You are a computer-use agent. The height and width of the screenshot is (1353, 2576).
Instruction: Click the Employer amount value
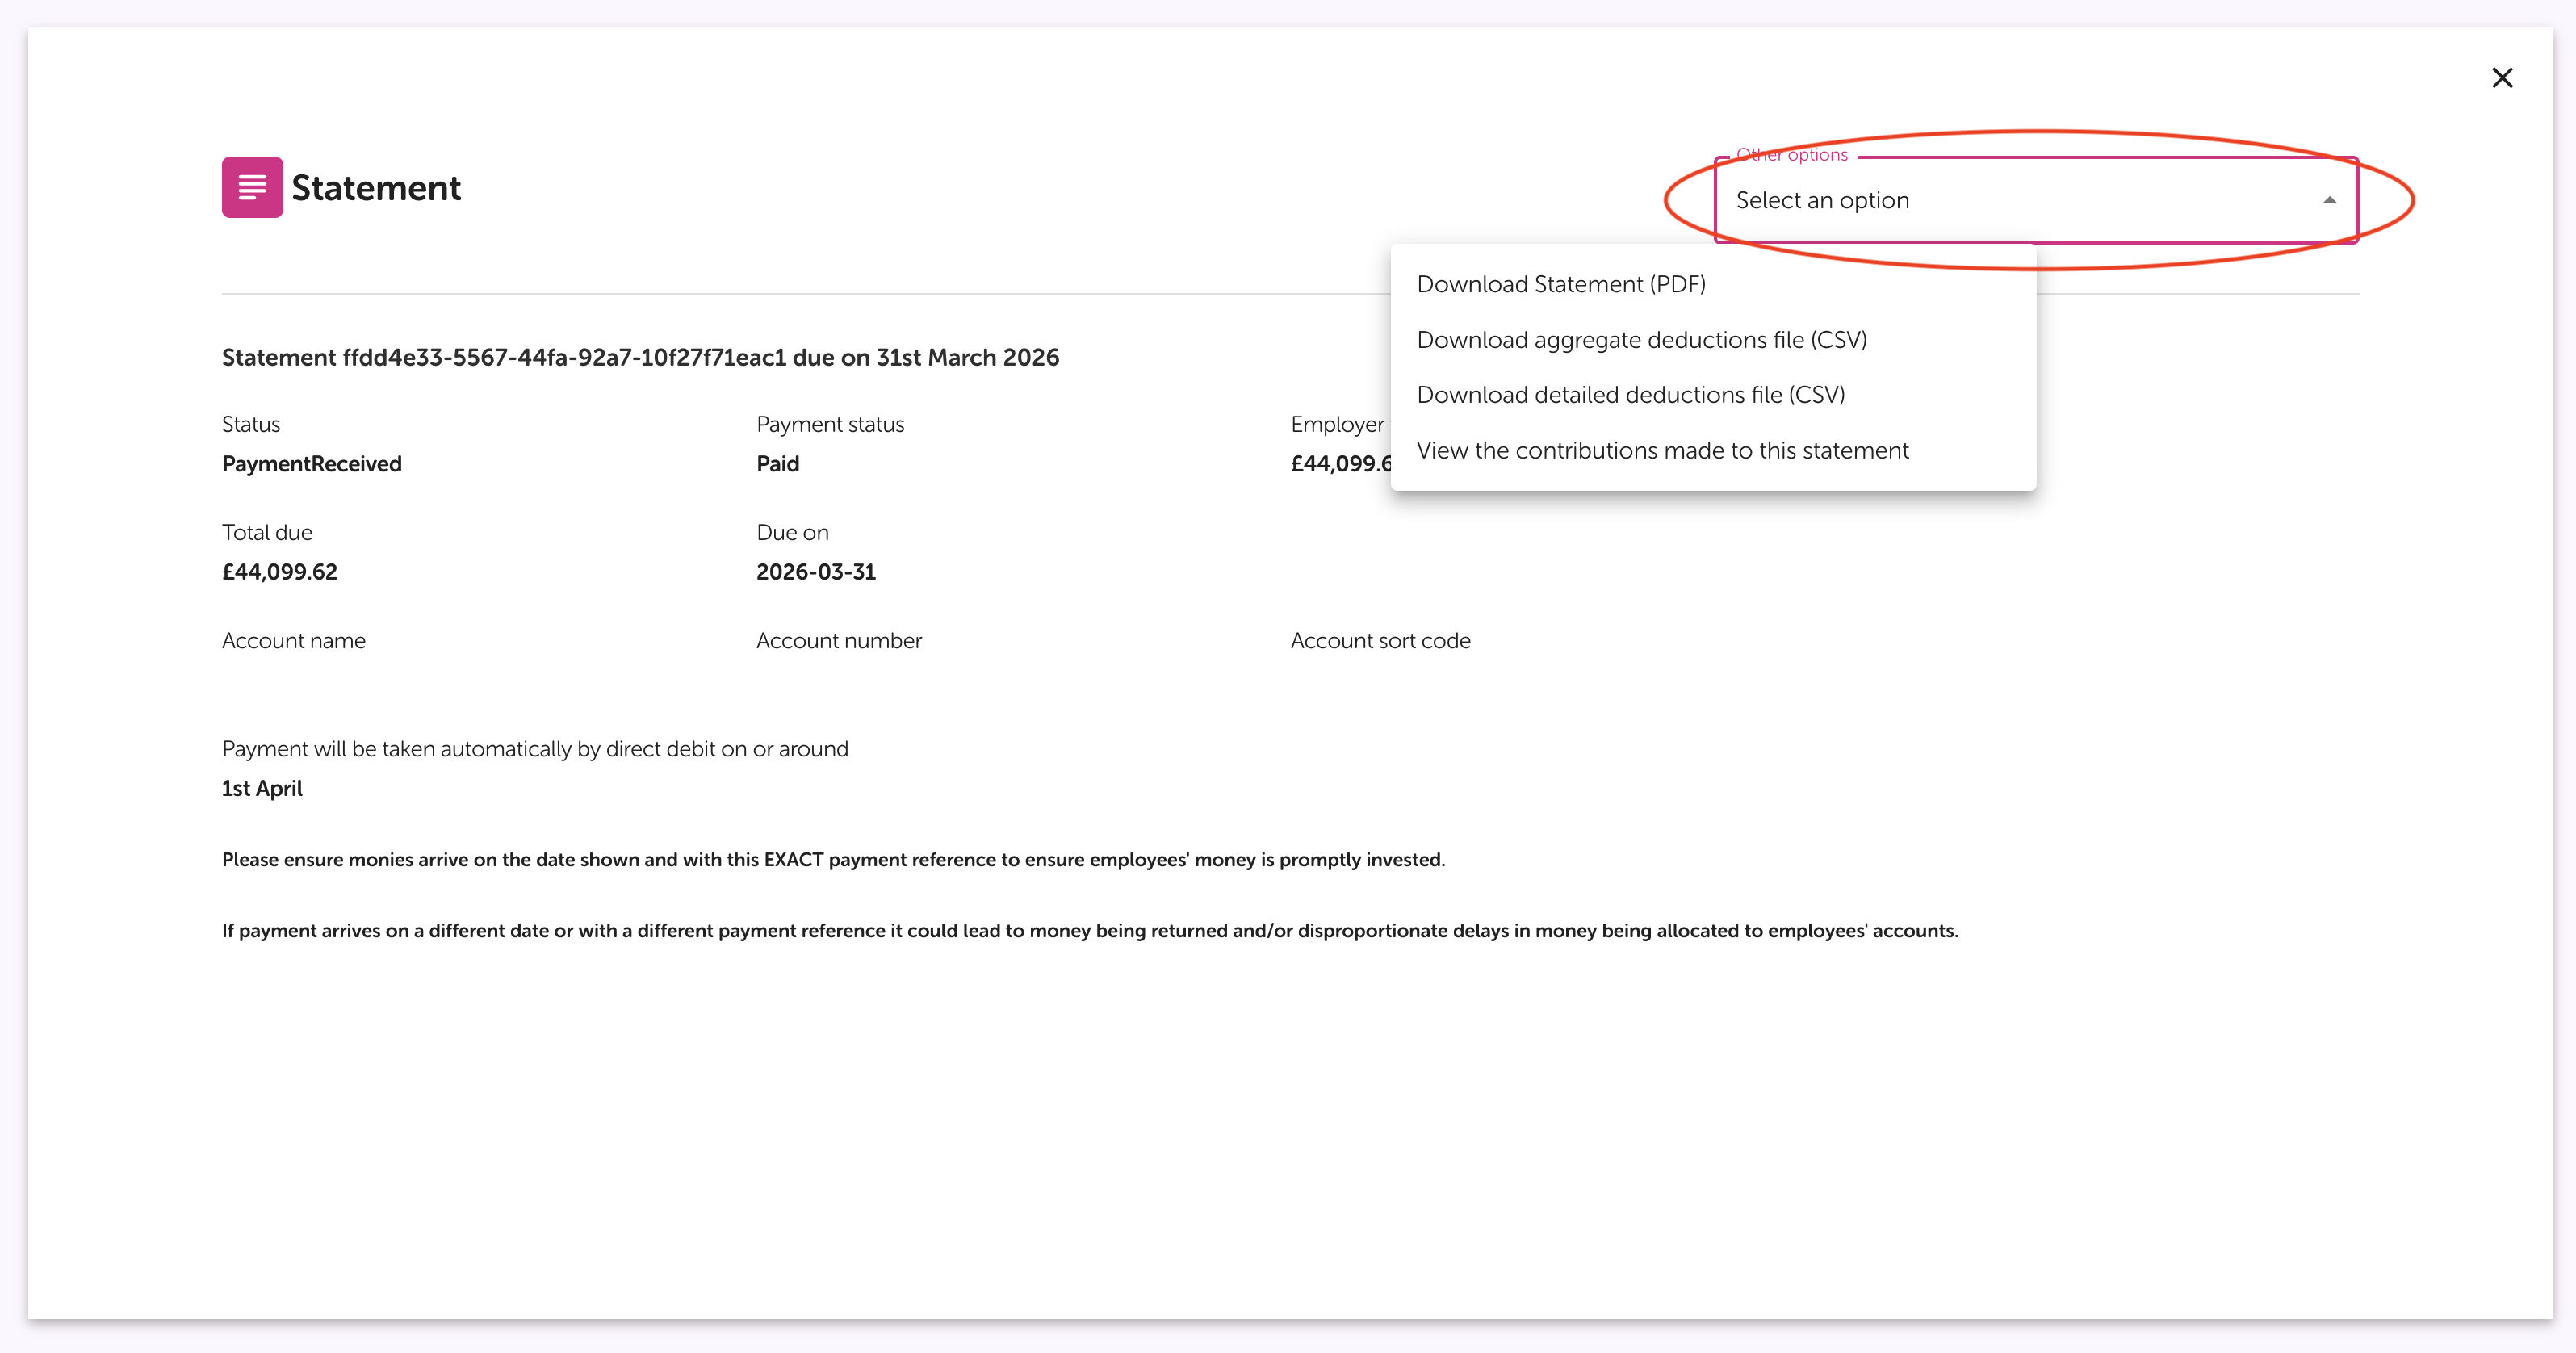point(1341,464)
